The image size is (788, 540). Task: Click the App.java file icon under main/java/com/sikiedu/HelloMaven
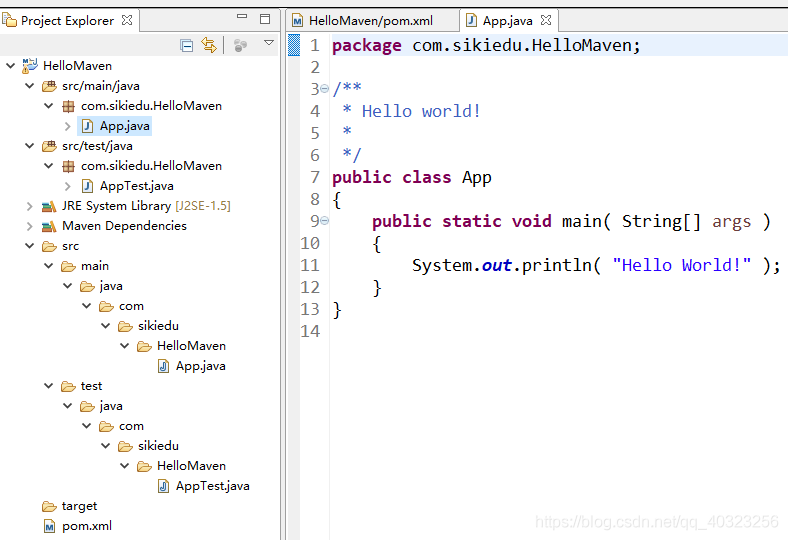(163, 366)
